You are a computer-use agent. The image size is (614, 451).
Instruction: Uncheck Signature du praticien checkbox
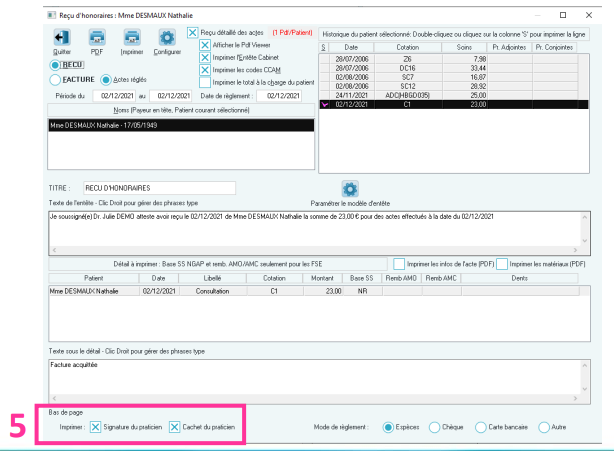point(95,427)
